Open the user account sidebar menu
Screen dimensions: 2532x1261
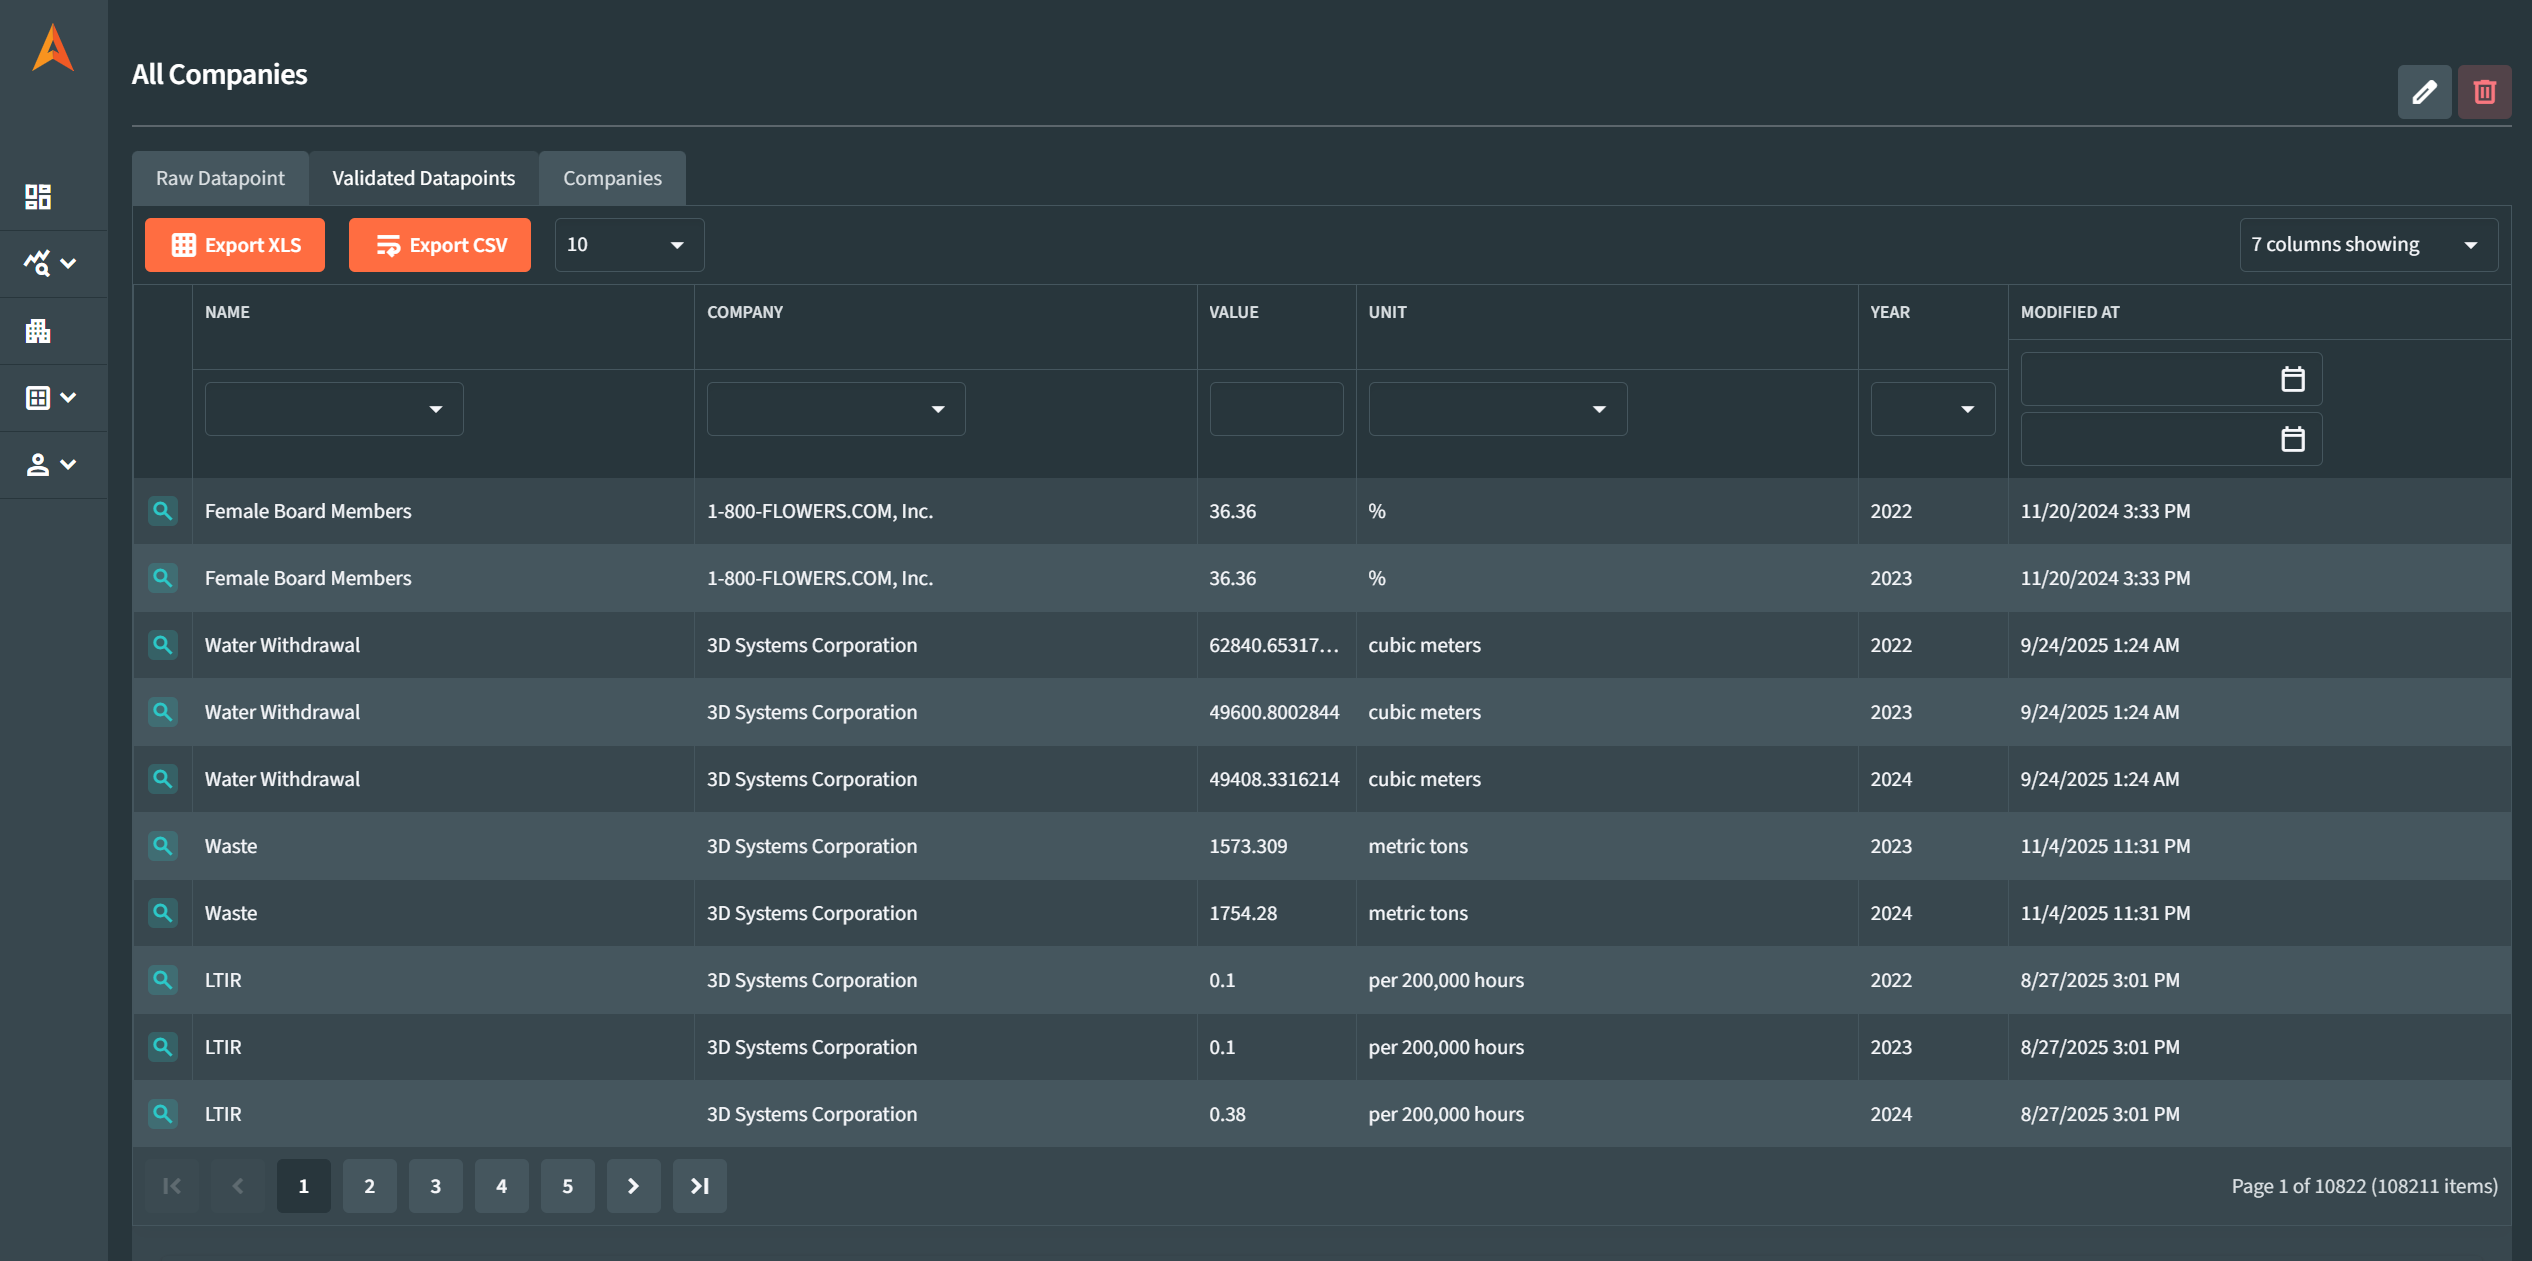click(50, 464)
